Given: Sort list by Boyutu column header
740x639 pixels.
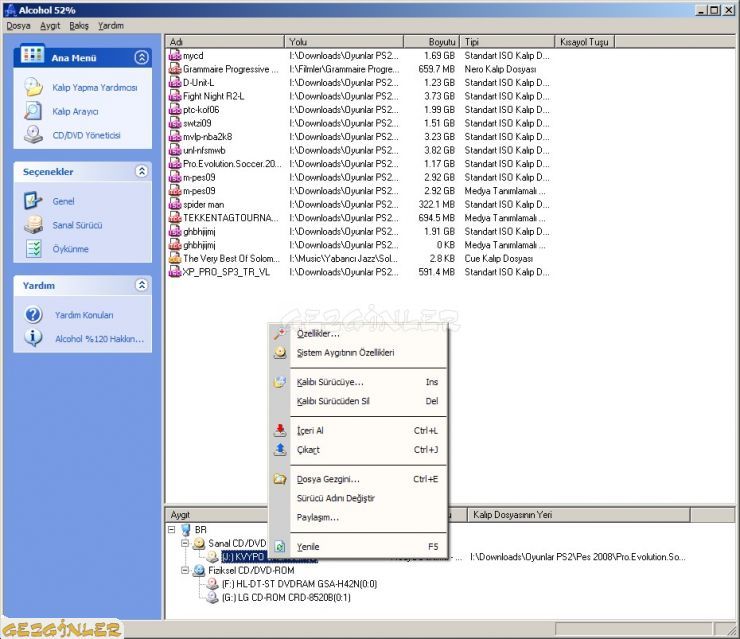Looking at the screenshot, I should [432, 42].
